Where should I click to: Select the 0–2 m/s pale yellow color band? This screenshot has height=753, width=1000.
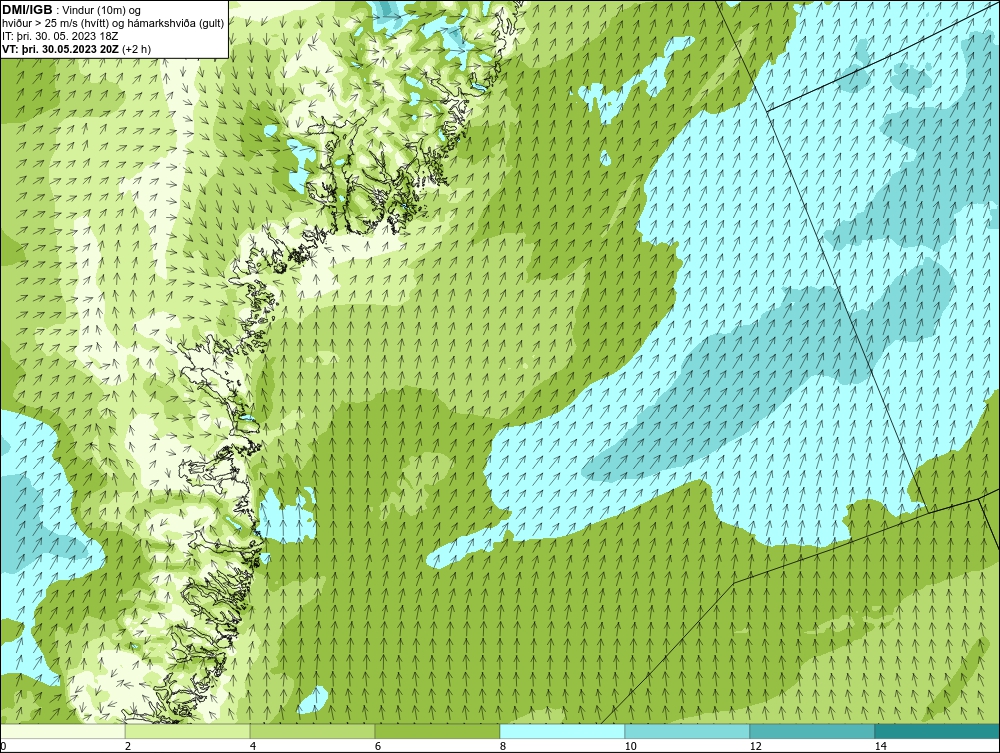(x=62, y=731)
